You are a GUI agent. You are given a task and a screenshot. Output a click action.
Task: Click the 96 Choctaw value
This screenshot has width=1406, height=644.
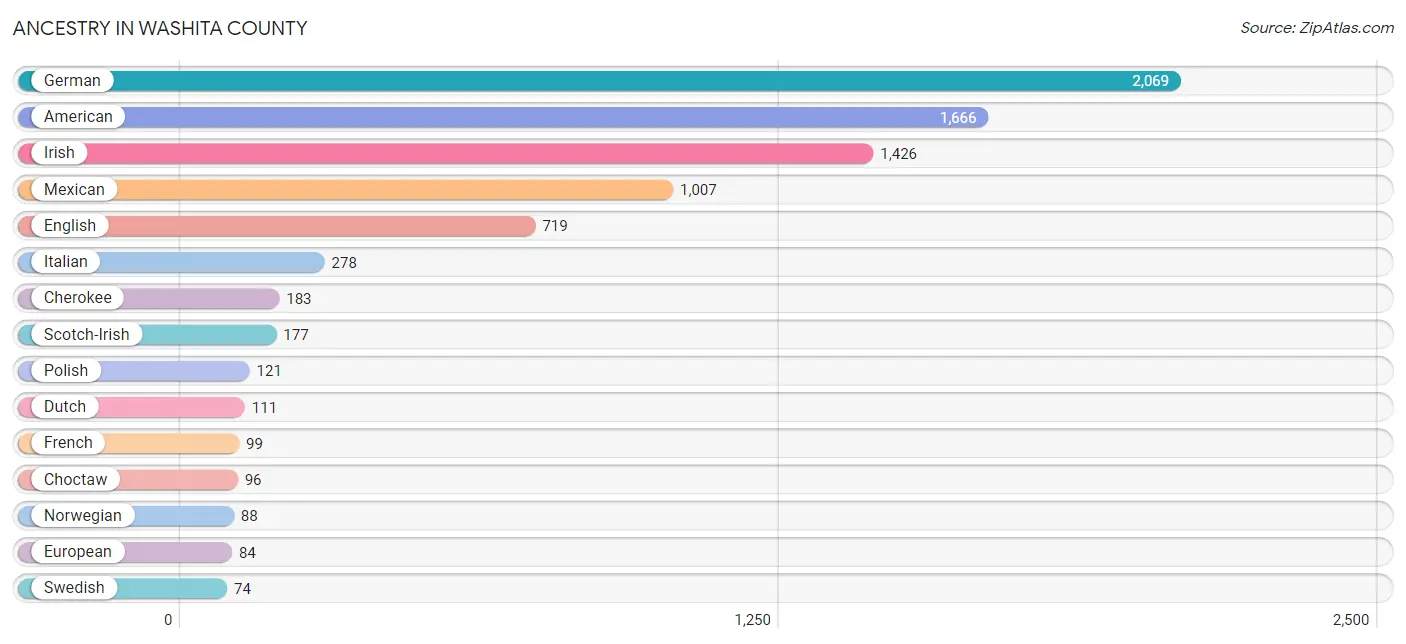[253, 480]
